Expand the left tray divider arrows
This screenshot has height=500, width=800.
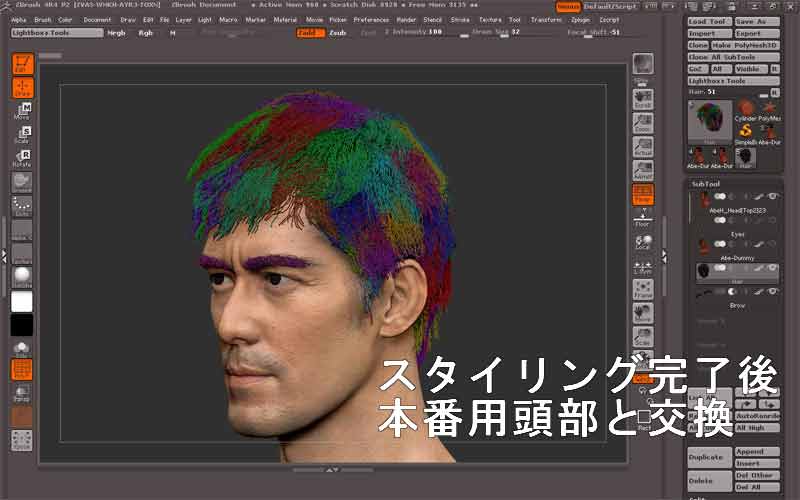point(4,257)
